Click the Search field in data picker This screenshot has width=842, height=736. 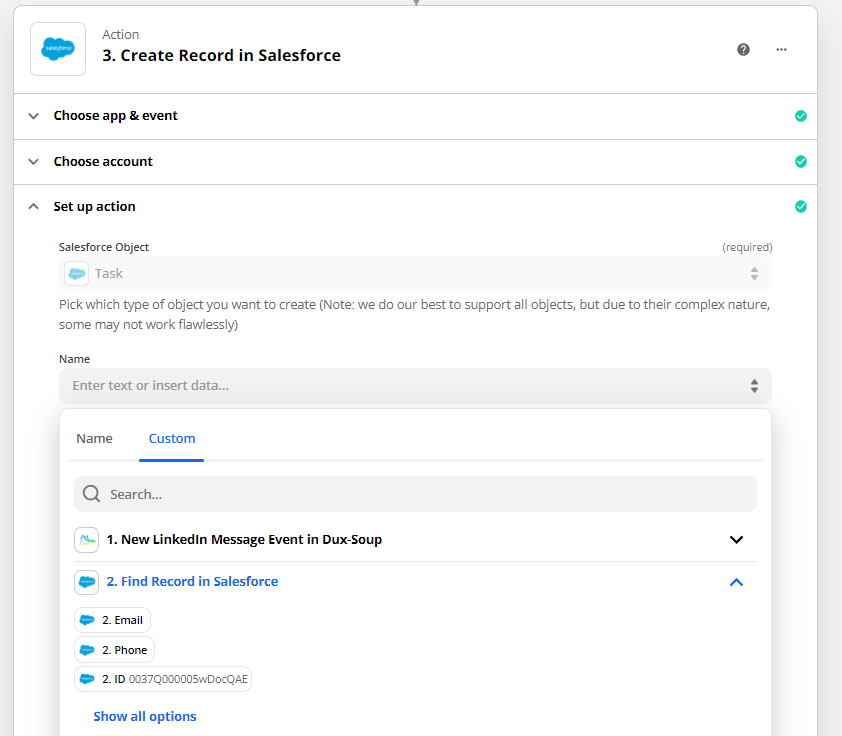(x=415, y=494)
